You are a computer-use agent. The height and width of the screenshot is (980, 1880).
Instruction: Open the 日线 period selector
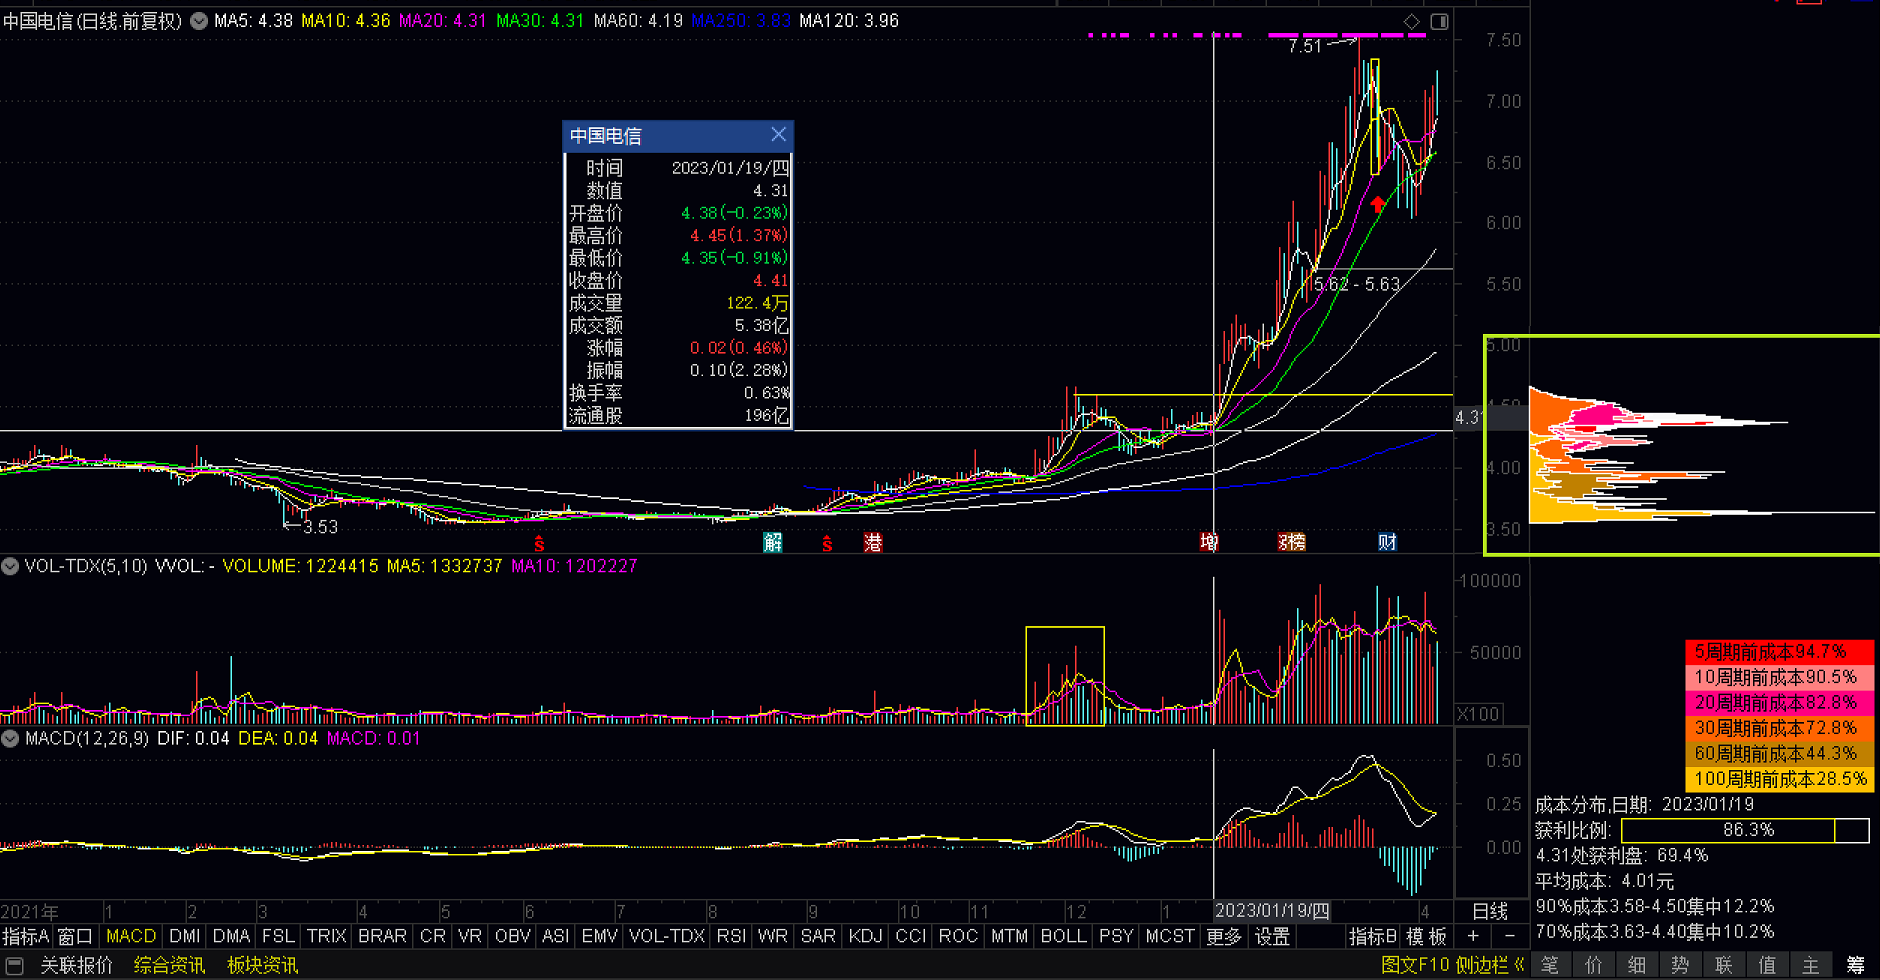pos(1490,911)
